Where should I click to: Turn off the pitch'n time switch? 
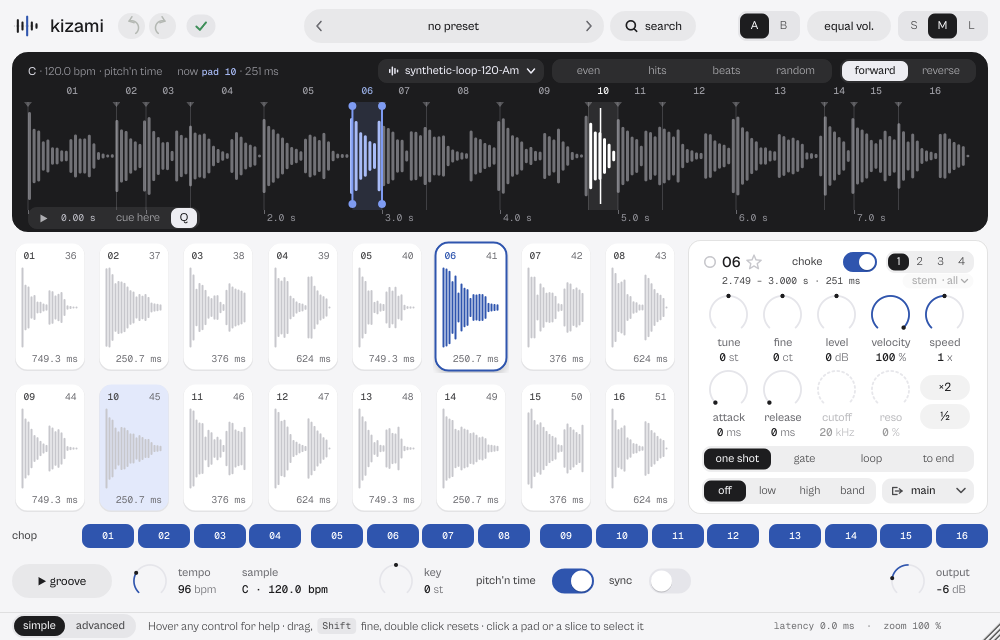pos(573,581)
